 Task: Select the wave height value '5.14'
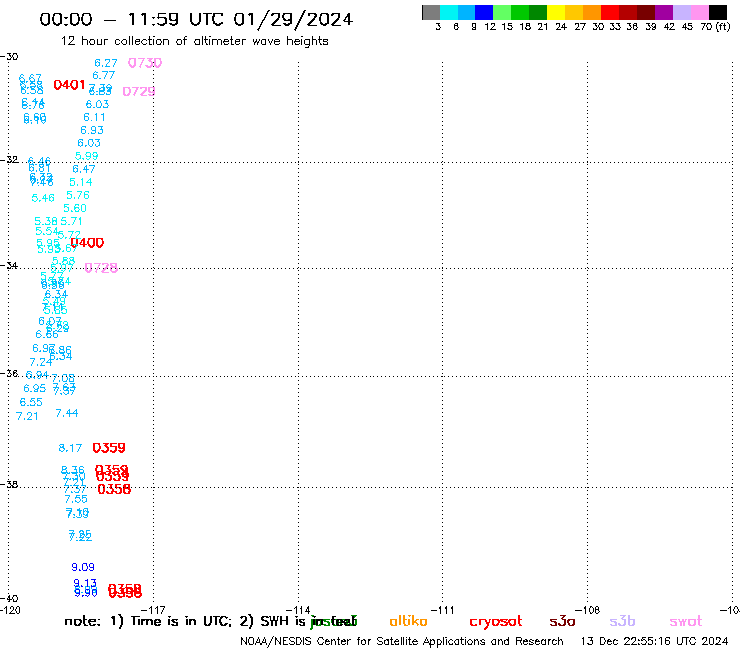click(x=81, y=182)
